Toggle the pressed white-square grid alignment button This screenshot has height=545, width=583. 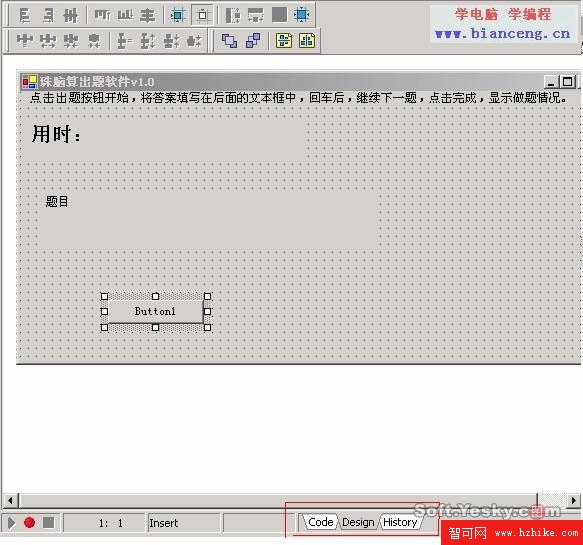203,15
